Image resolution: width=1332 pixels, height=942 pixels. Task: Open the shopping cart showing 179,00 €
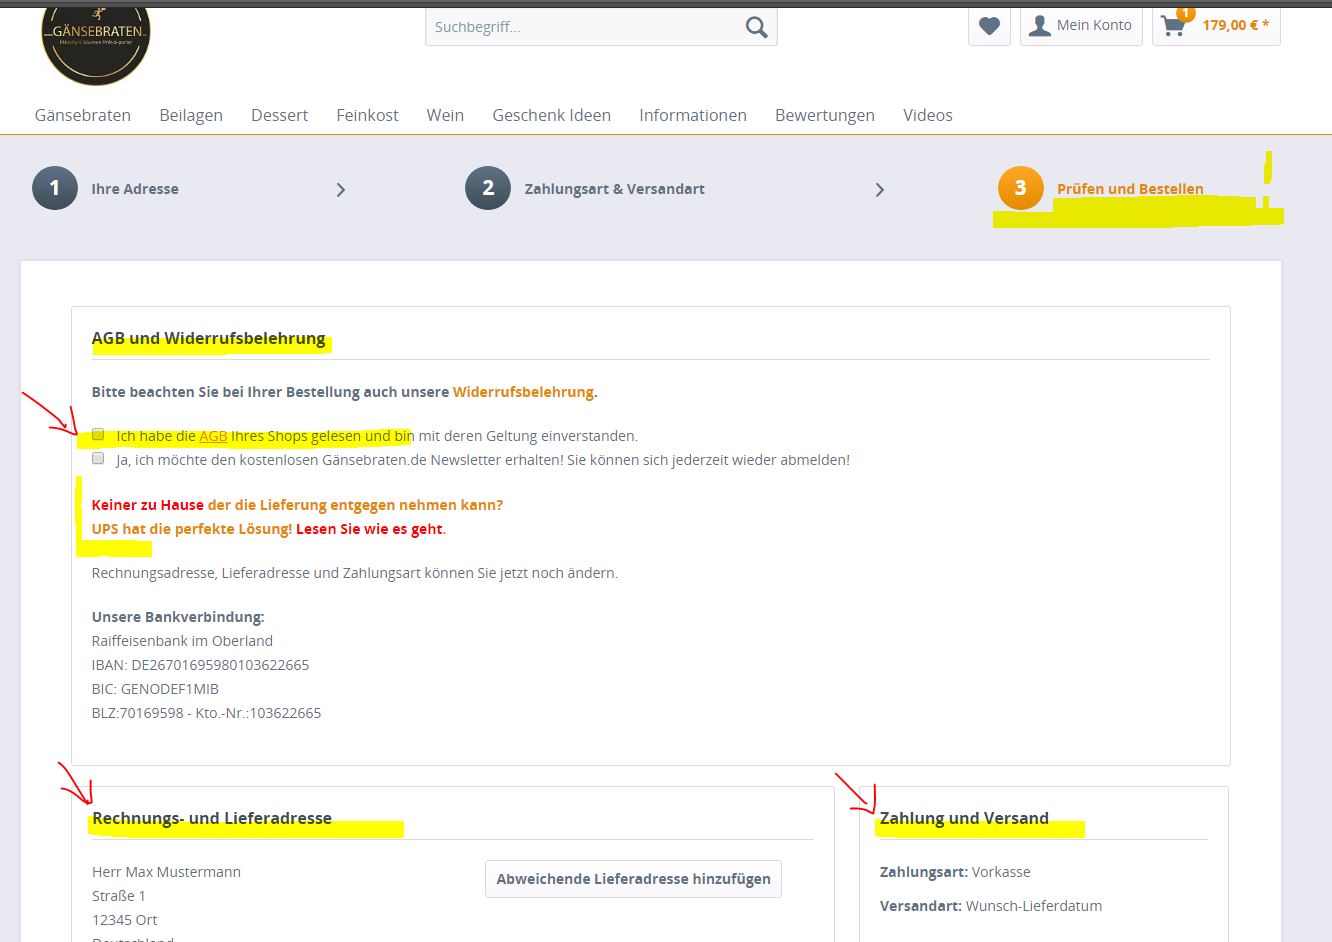(1216, 26)
